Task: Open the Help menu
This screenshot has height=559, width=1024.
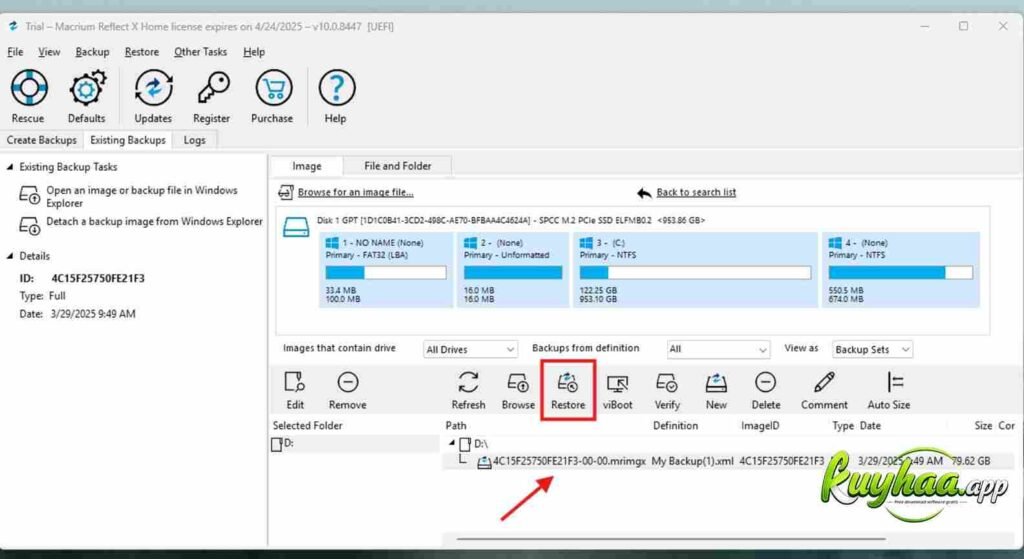Action: 254,52
